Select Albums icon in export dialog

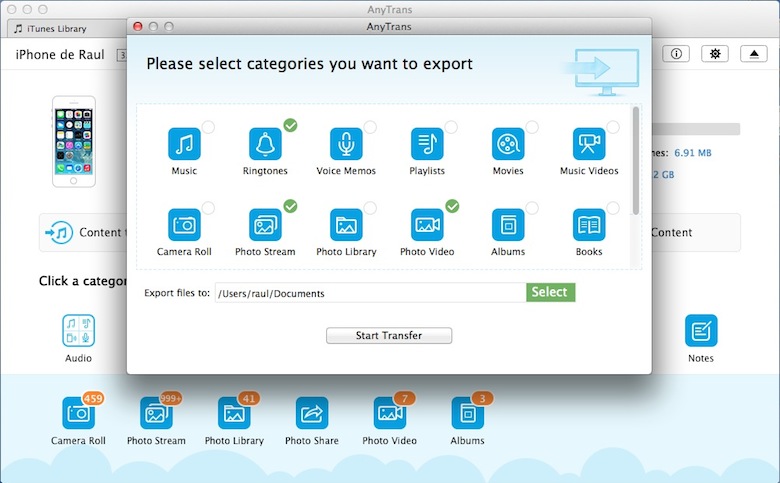(x=508, y=225)
